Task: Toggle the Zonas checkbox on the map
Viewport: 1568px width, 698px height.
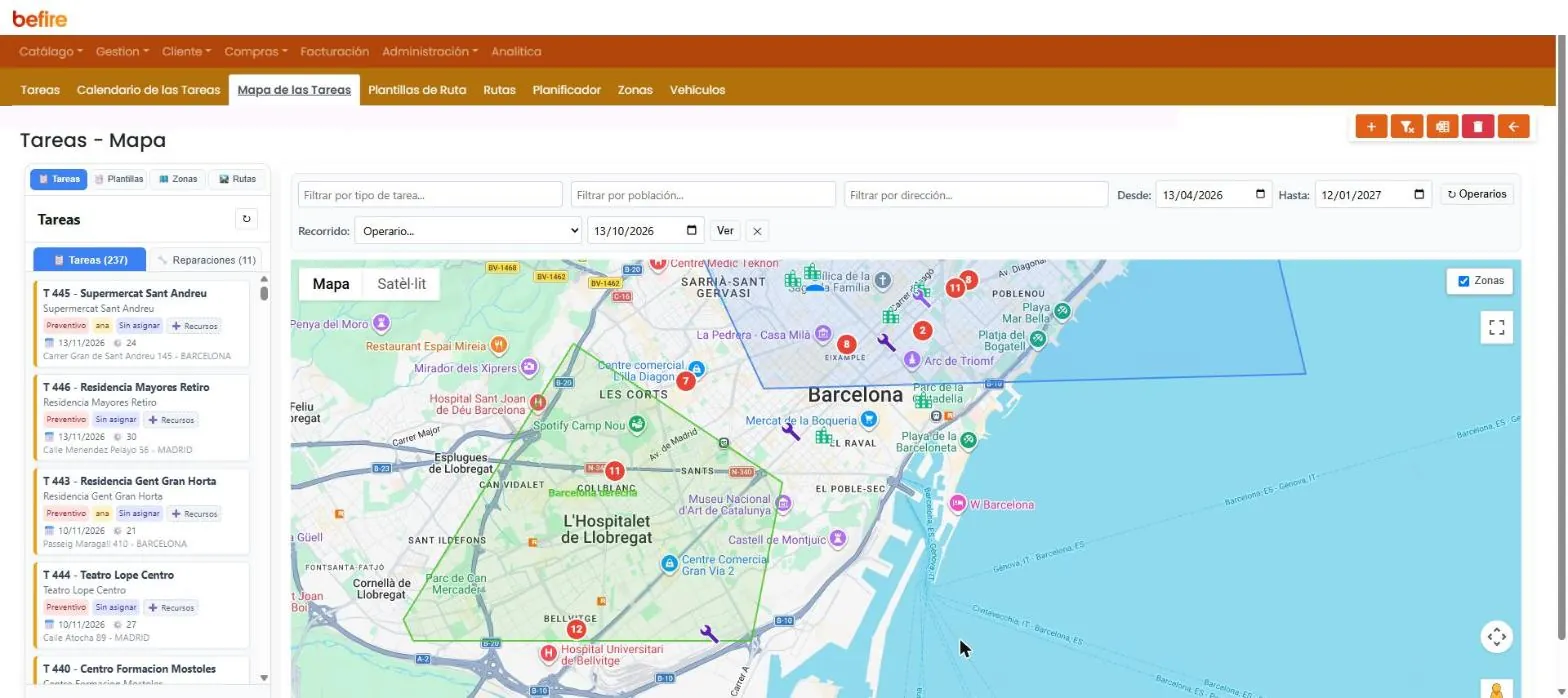Action: coord(1463,281)
